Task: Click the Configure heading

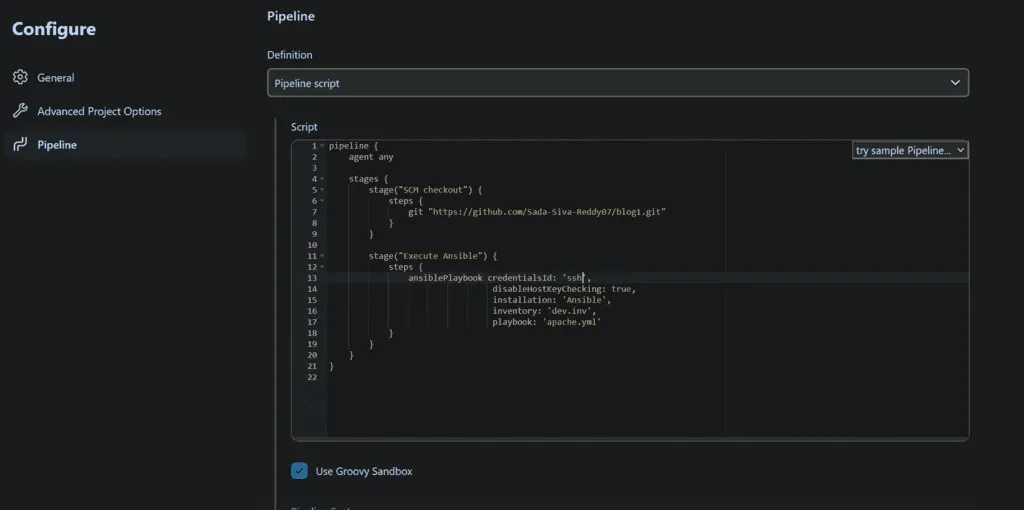Action: point(54,29)
